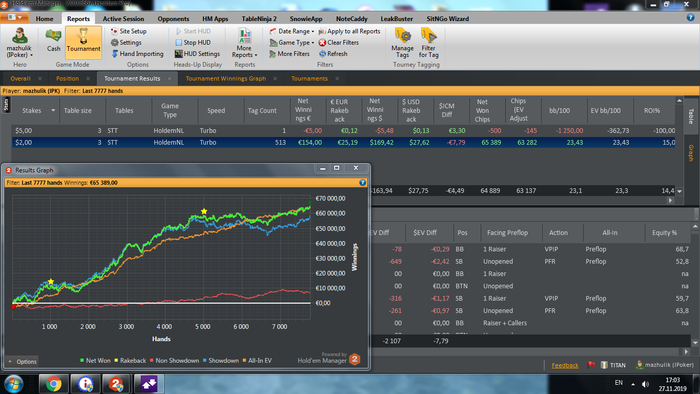Image resolution: width=700 pixels, height=394 pixels.
Task: Toggle All-In EV line in legend
Action: tap(257, 361)
